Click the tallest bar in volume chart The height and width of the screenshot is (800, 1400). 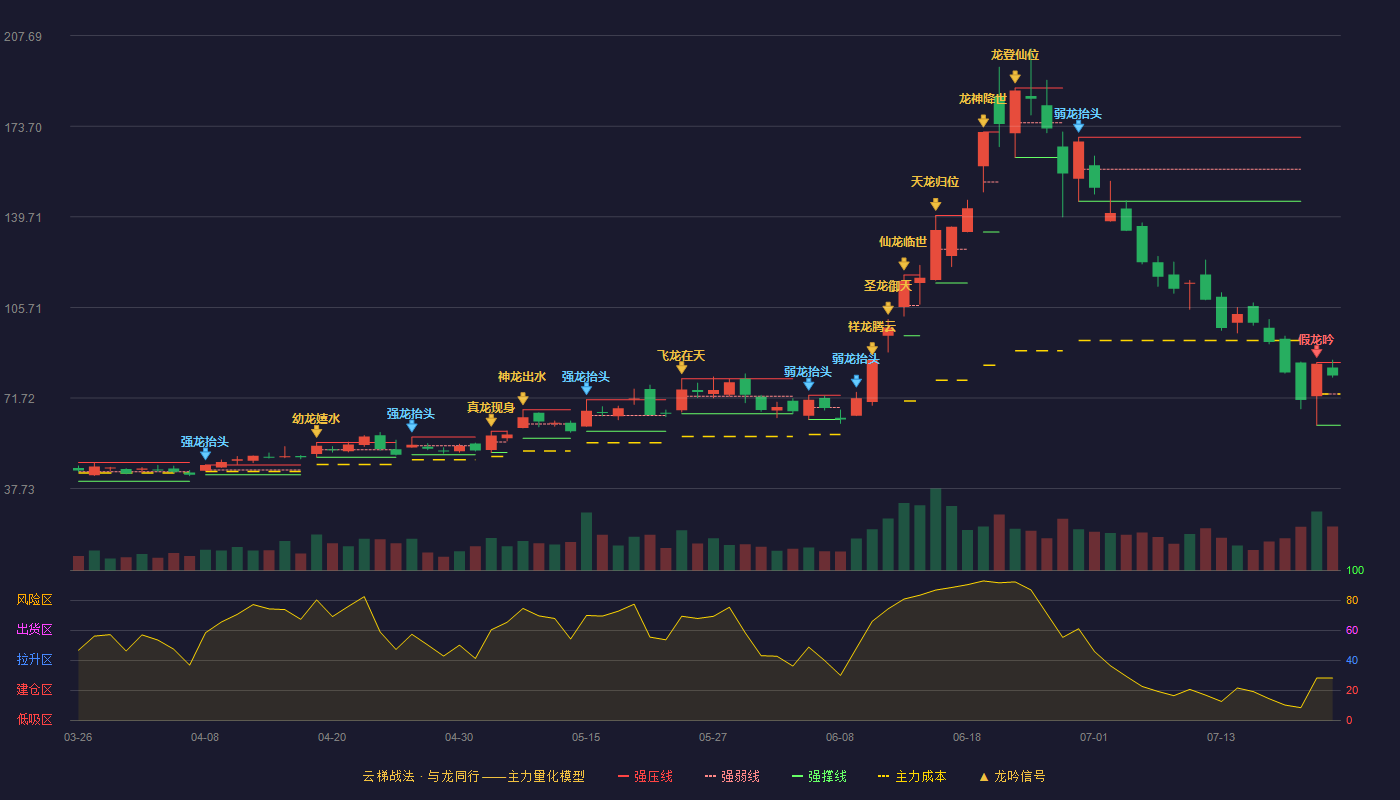pyautogui.click(x=935, y=529)
